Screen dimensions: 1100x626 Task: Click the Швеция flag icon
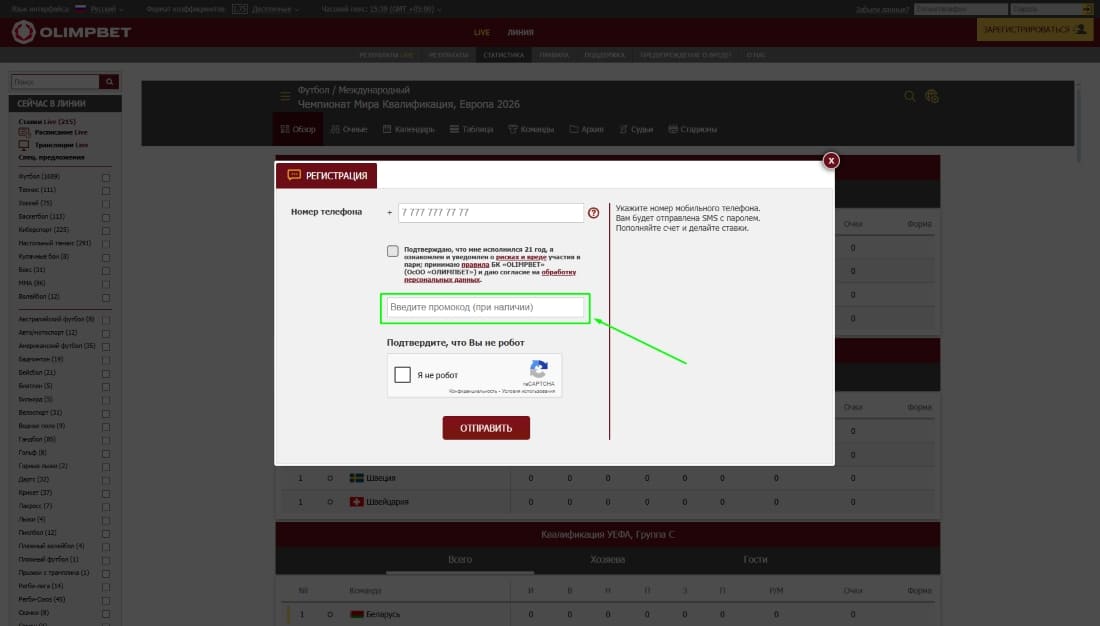[x=356, y=478]
